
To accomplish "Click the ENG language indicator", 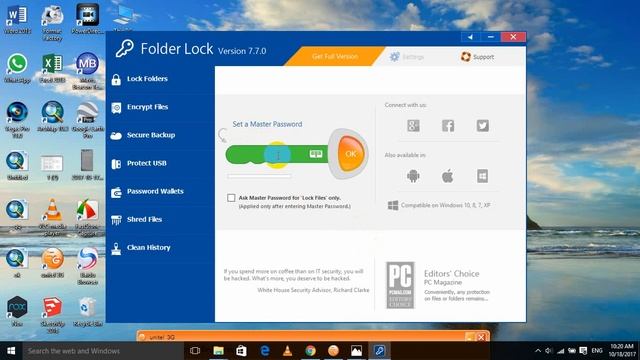I will [597, 351].
